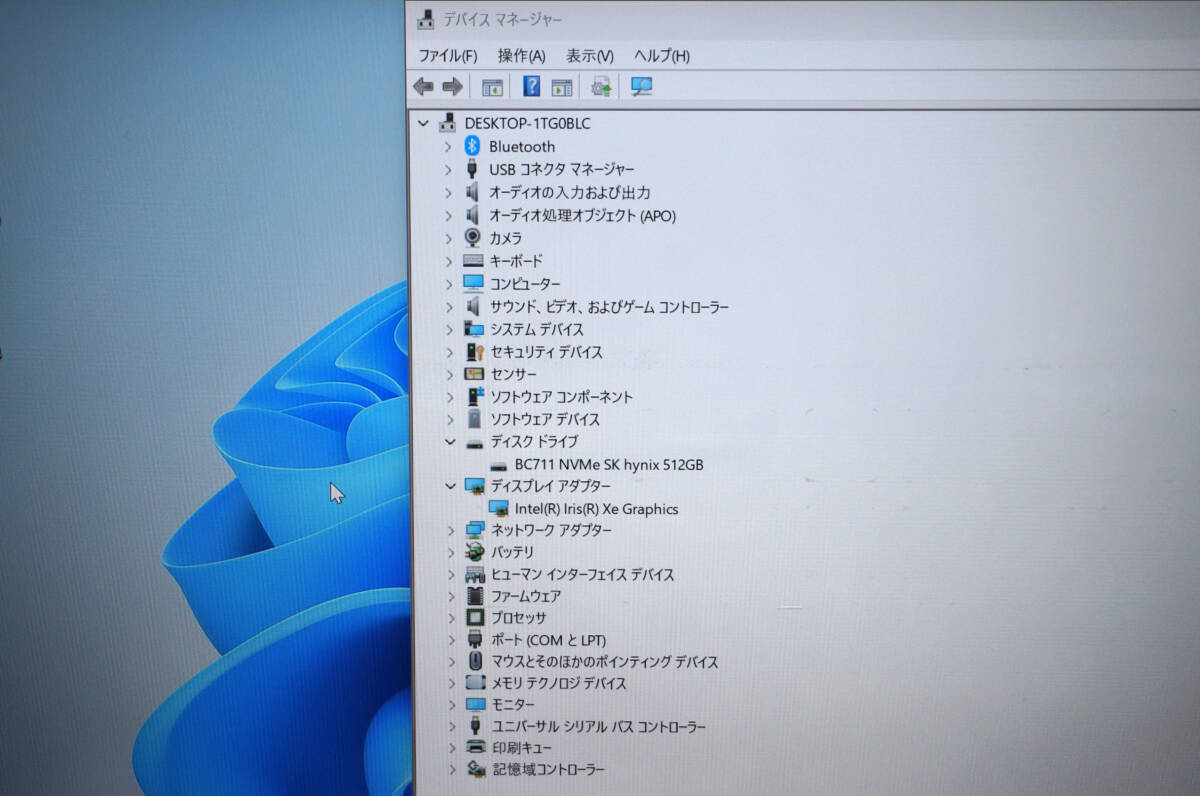Screen dimensions: 1200x796
Task: Click the デバイス マネージャー title bar icon
Action: coord(426,18)
